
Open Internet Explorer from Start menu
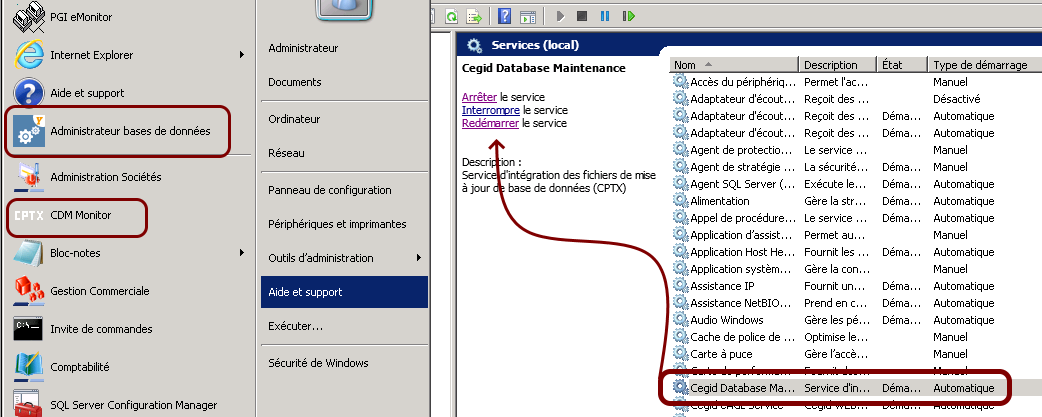click(91, 55)
